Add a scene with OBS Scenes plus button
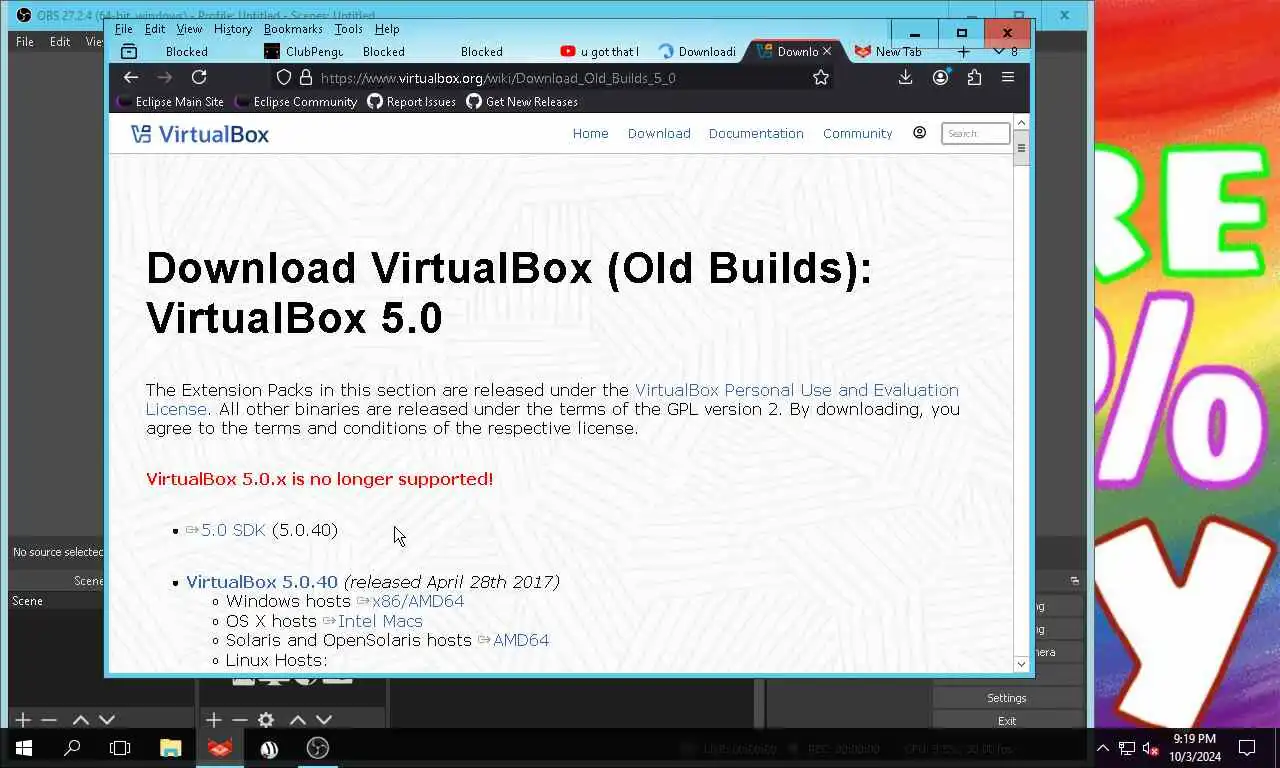The height and width of the screenshot is (768, 1280). [23, 720]
